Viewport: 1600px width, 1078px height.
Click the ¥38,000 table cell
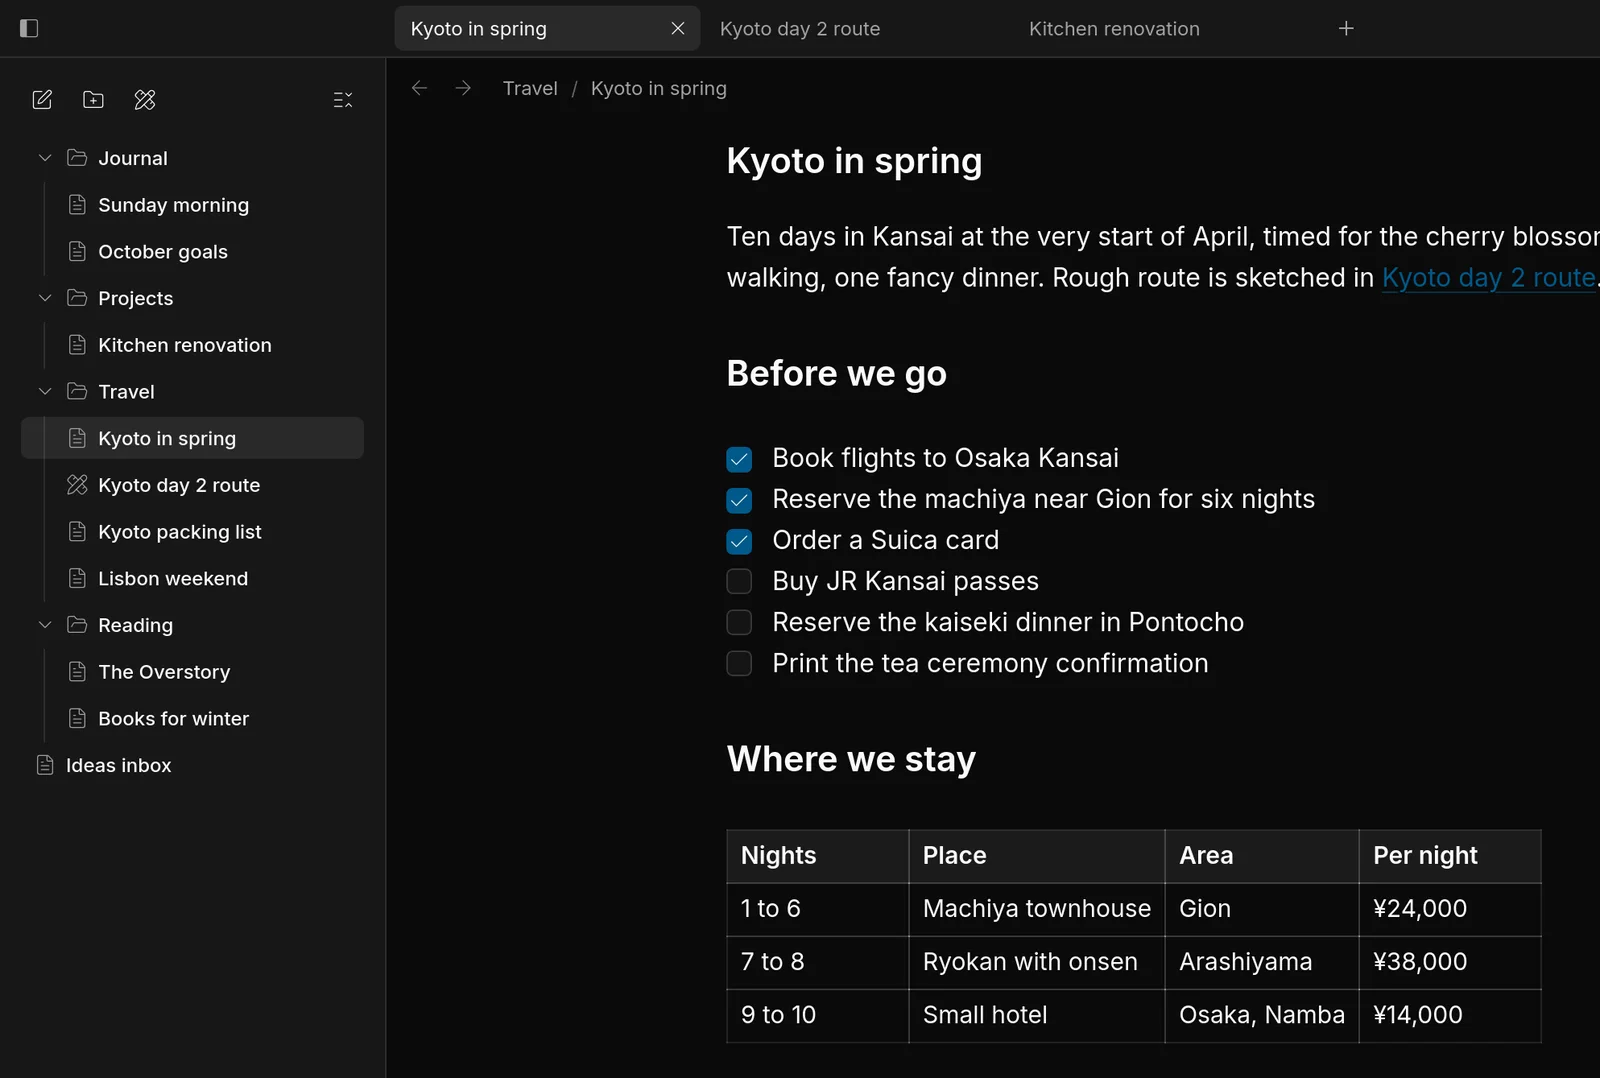point(1450,962)
